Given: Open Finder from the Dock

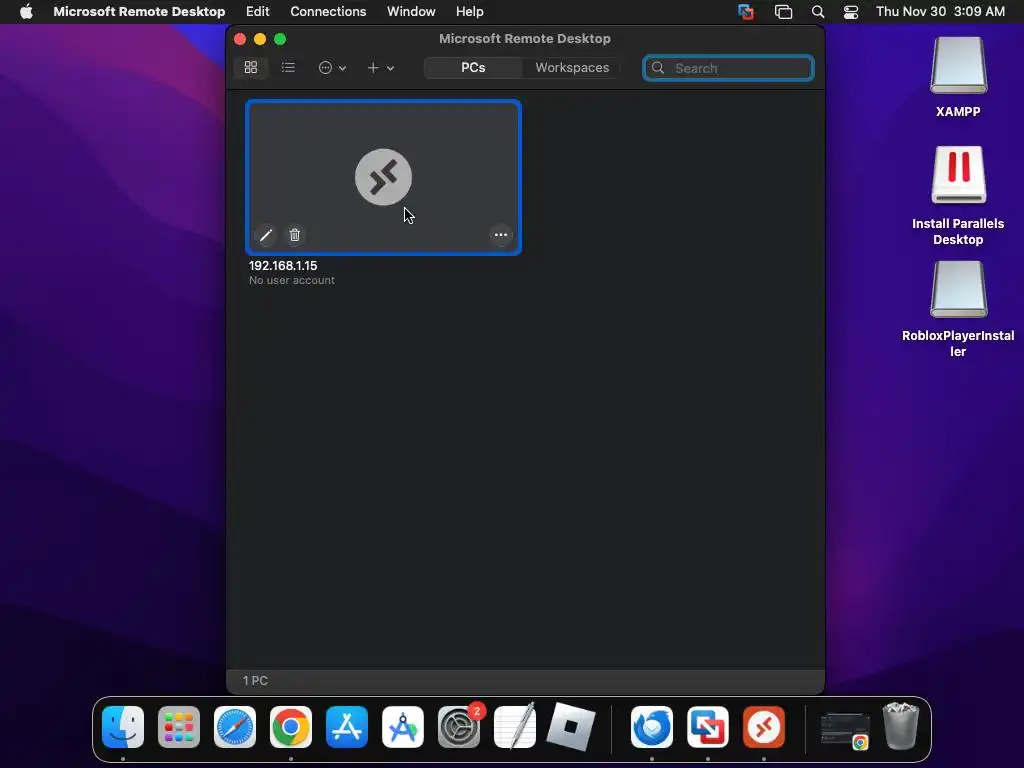Looking at the screenshot, I should click(123, 727).
